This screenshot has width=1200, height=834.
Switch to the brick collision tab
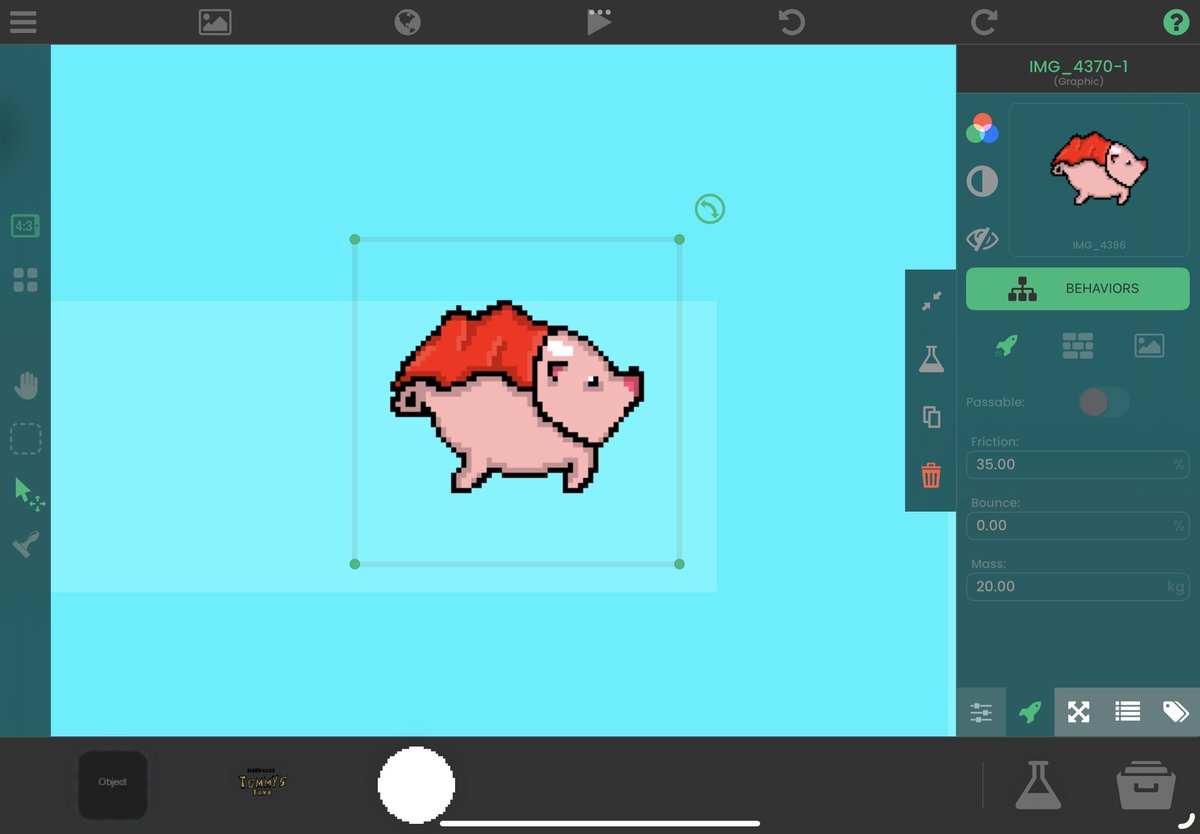pos(1077,344)
